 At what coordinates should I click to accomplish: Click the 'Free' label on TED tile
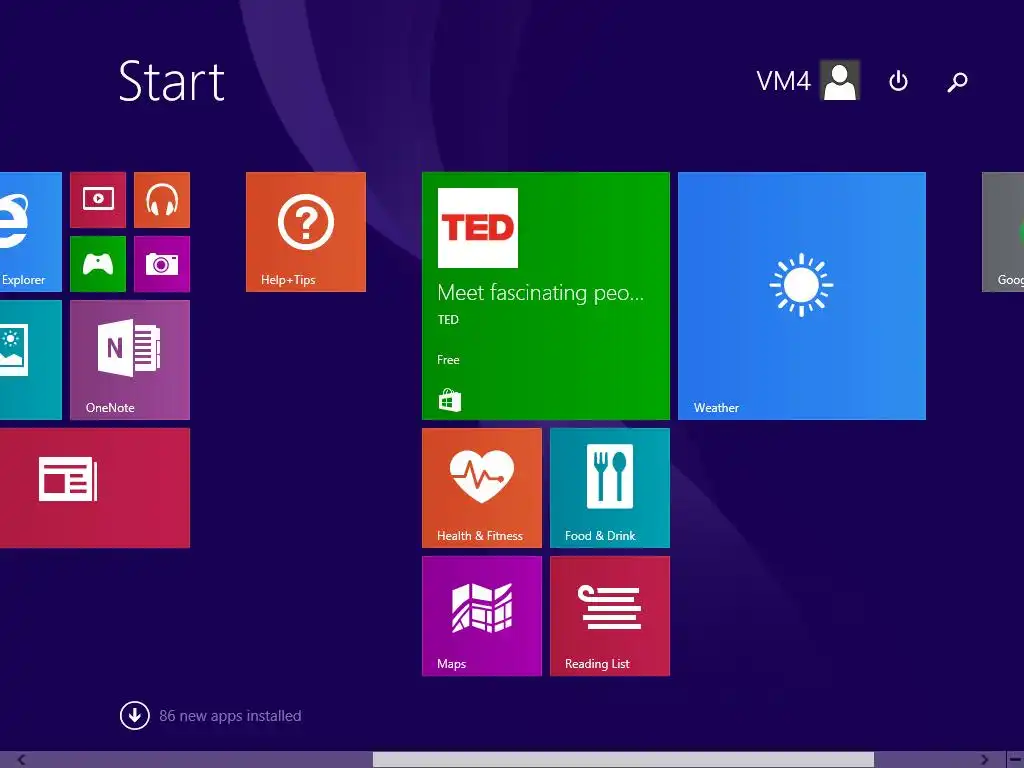click(x=448, y=360)
